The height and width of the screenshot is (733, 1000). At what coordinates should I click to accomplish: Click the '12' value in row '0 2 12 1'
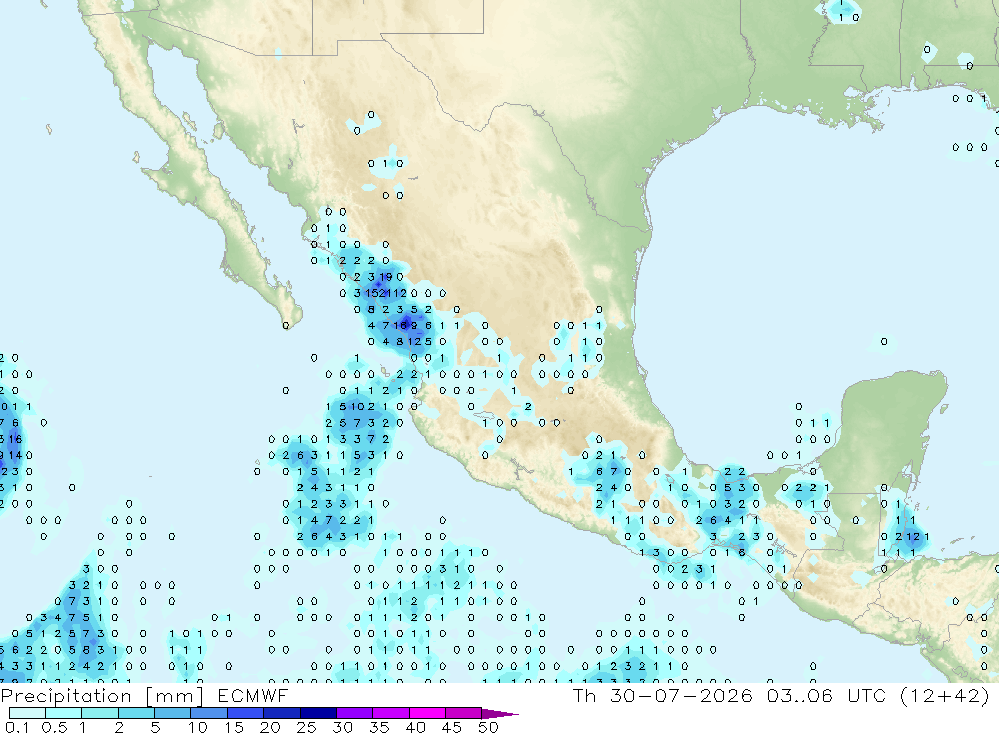tap(913, 537)
